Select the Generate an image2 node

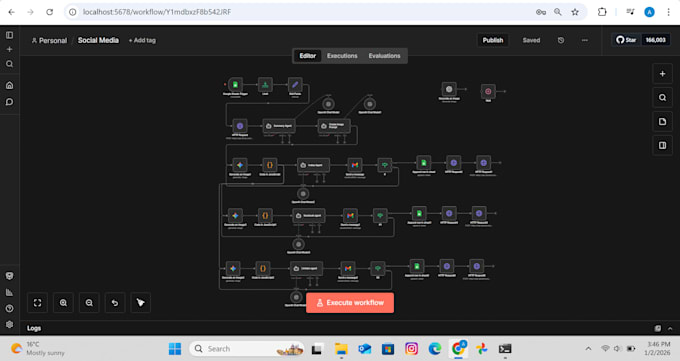coord(235,215)
